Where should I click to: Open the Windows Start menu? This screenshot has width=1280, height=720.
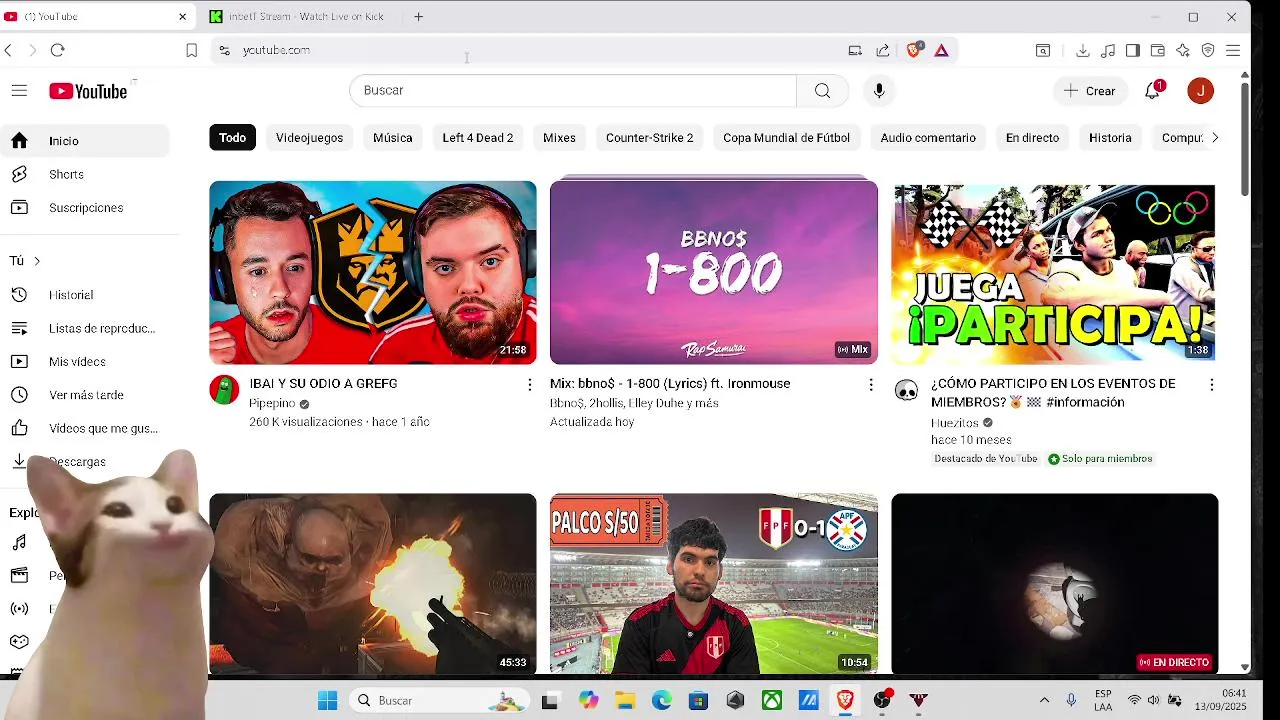327,701
